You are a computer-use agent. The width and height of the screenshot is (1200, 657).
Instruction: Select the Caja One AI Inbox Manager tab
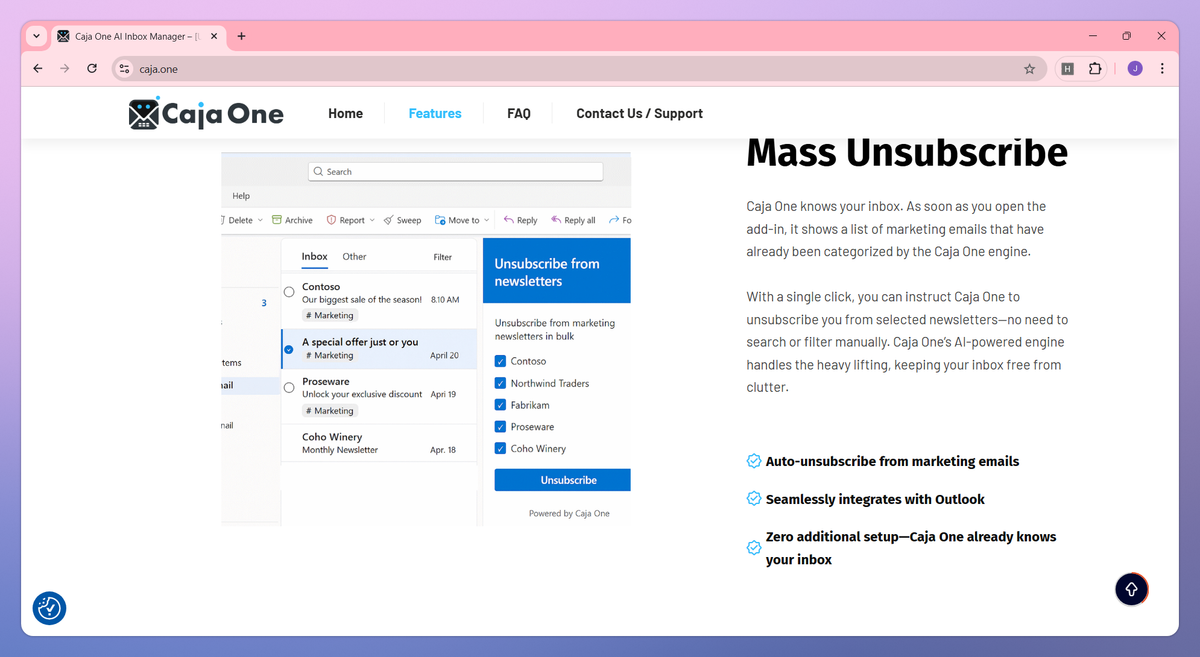point(138,36)
